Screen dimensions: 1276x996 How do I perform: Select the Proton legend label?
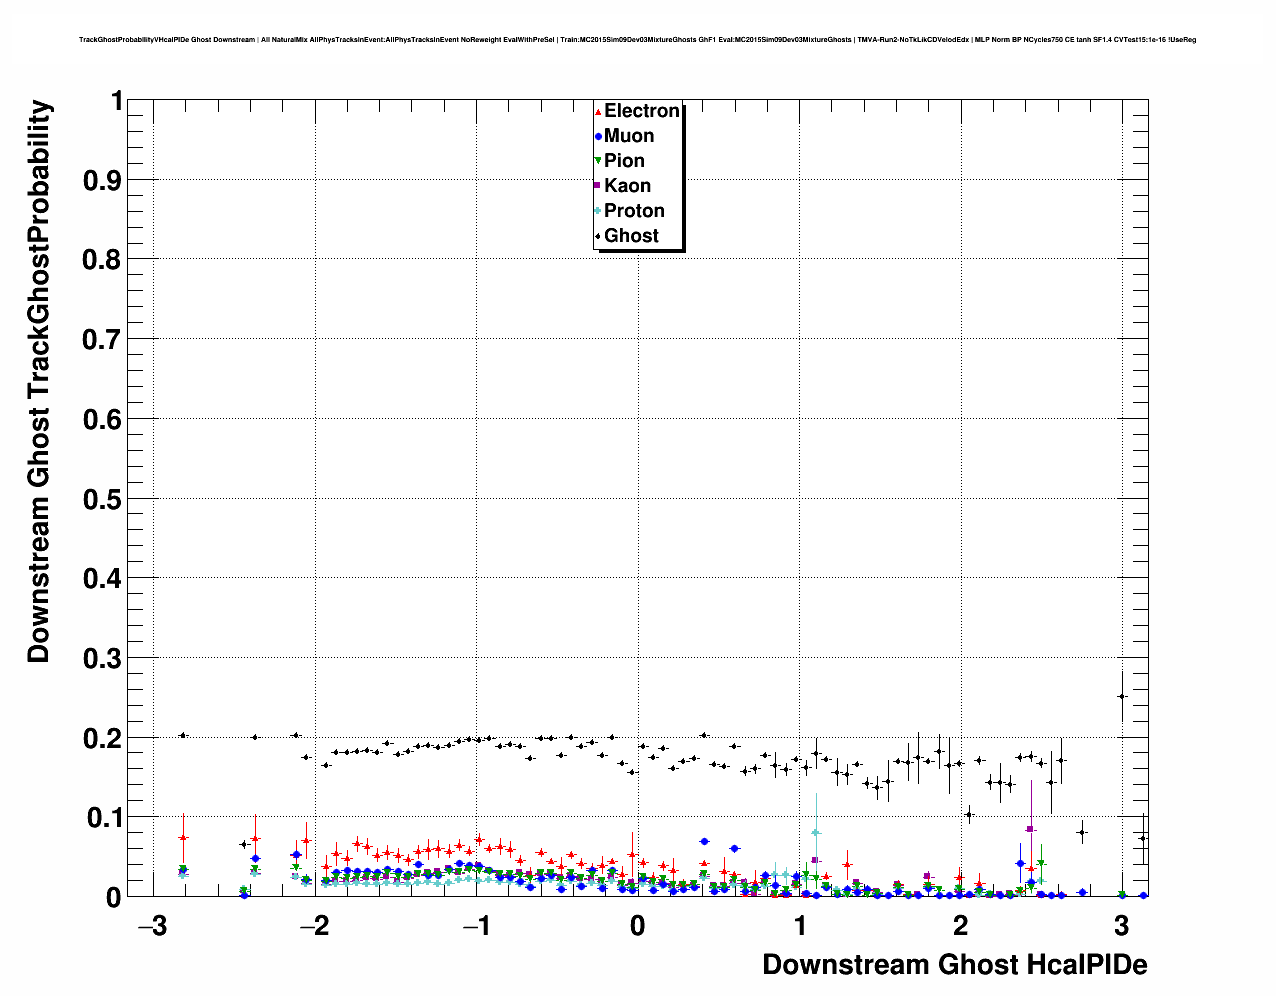(634, 211)
